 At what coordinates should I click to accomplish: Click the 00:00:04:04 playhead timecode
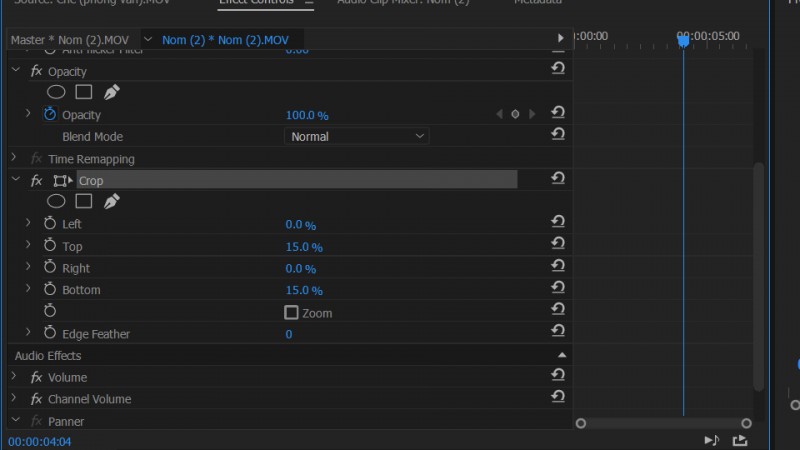tap(39, 442)
